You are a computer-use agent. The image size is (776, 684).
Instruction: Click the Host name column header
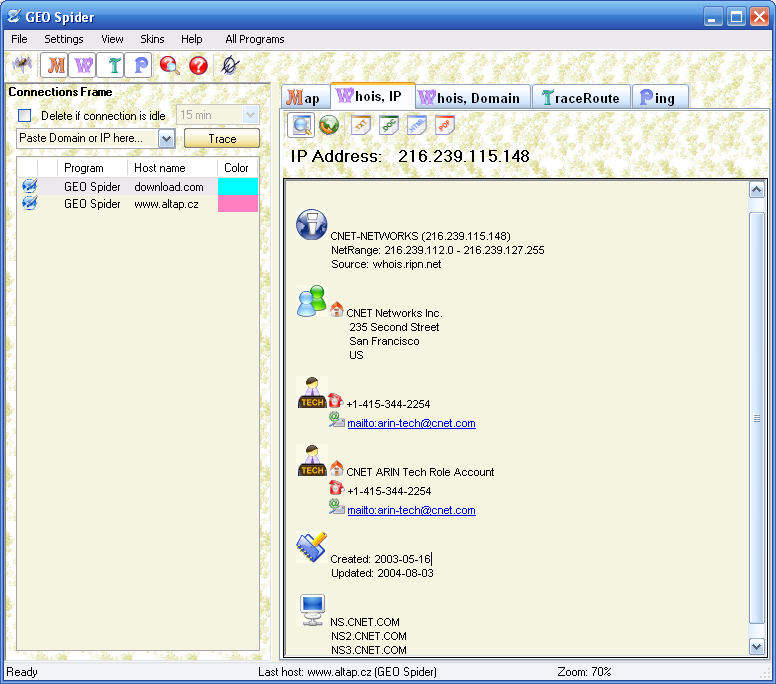tap(172, 168)
